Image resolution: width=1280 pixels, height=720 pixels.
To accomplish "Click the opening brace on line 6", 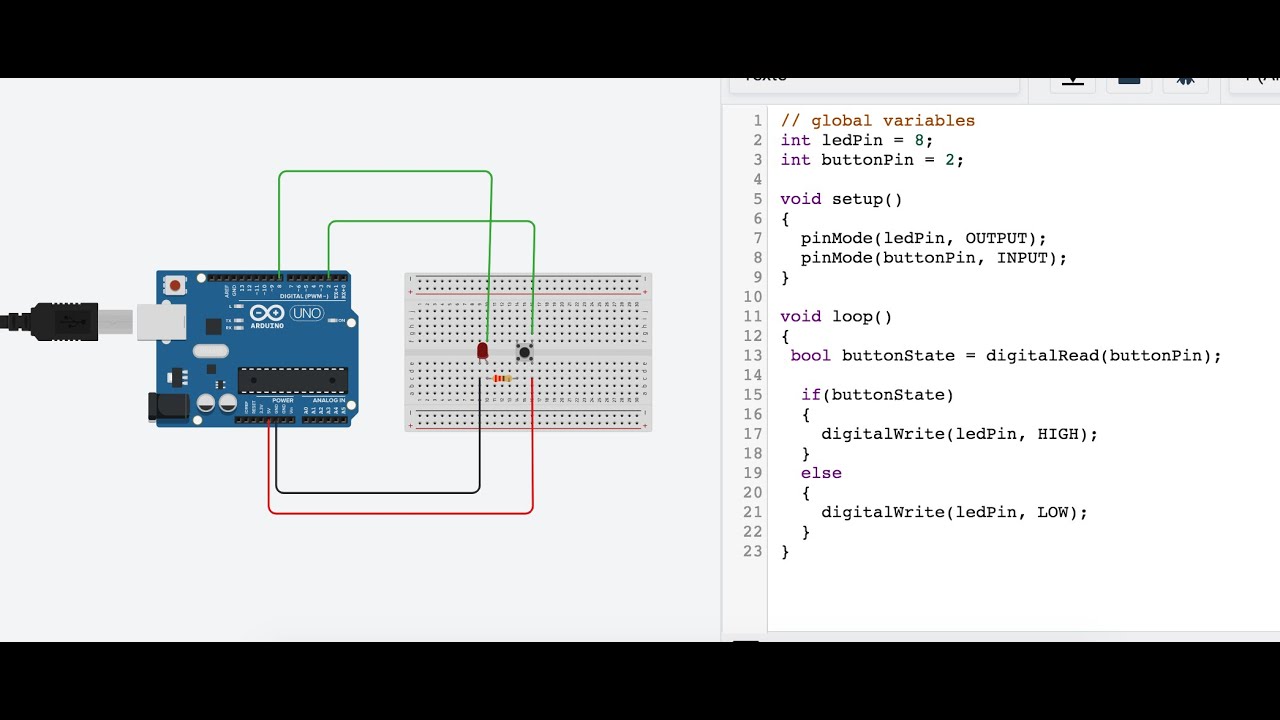I will coord(785,219).
